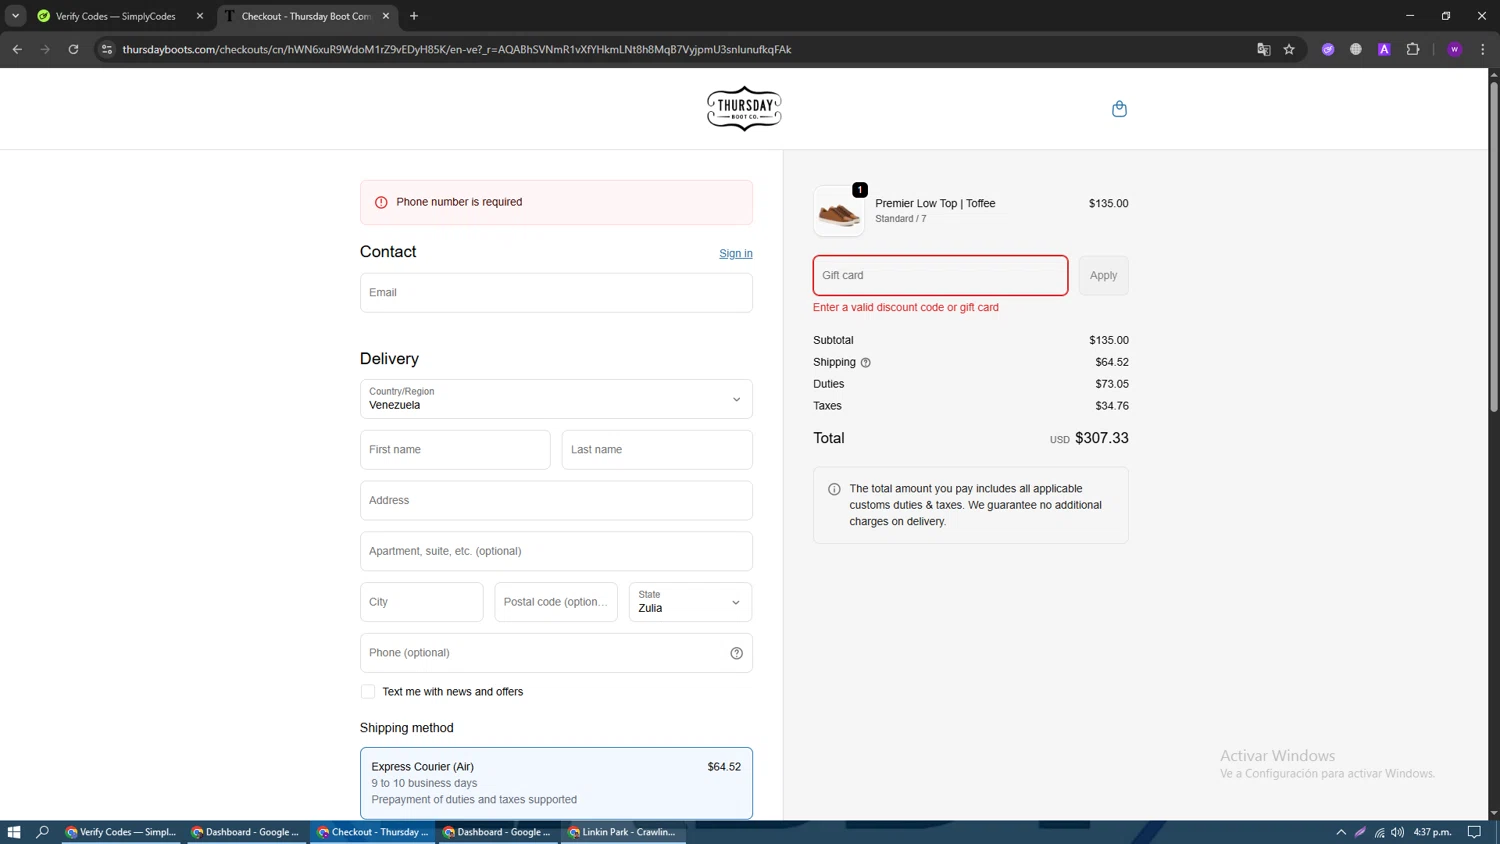Click the Premier Low Top | Toffee name
The height and width of the screenshot is (844, 1500).
coord(935,203)
